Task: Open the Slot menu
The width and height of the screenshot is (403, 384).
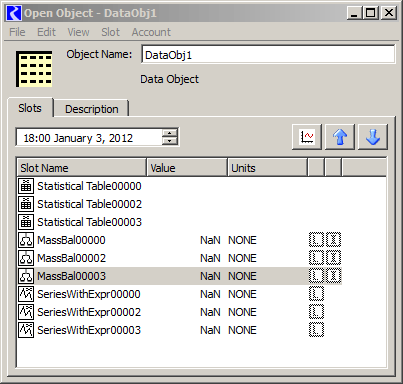Action: pos(110,32)
